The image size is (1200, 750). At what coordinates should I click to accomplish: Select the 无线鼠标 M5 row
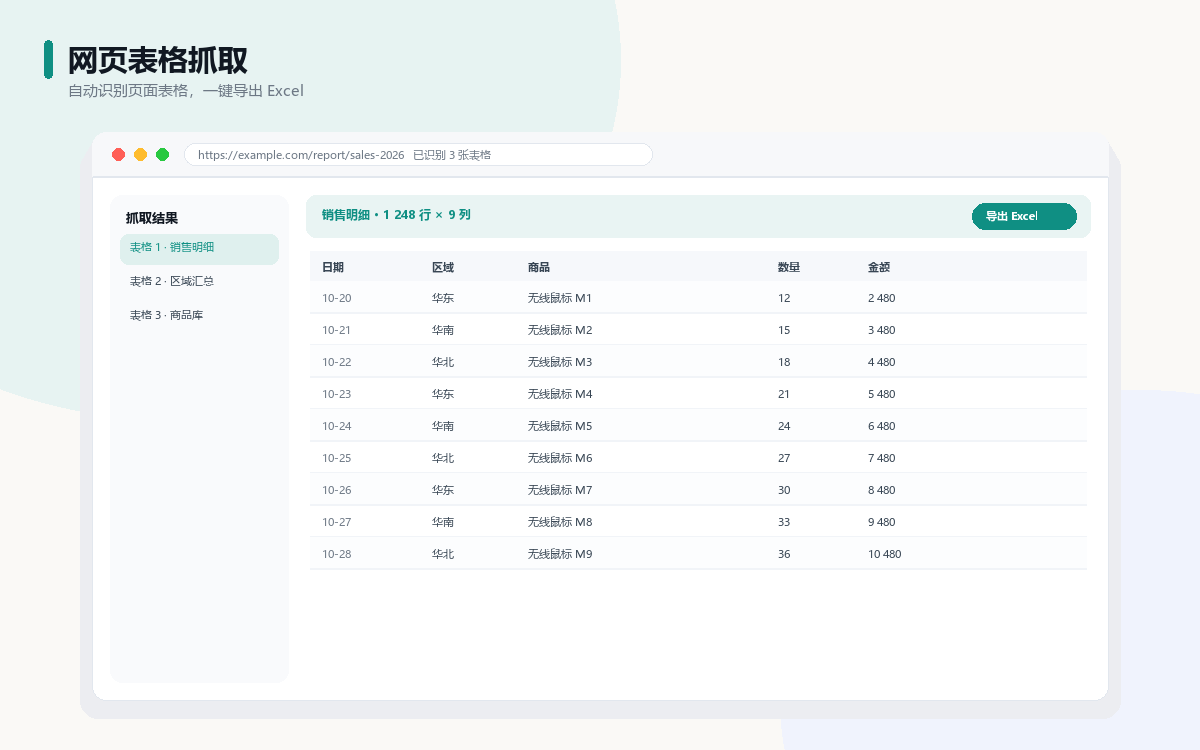coord(698,426)
